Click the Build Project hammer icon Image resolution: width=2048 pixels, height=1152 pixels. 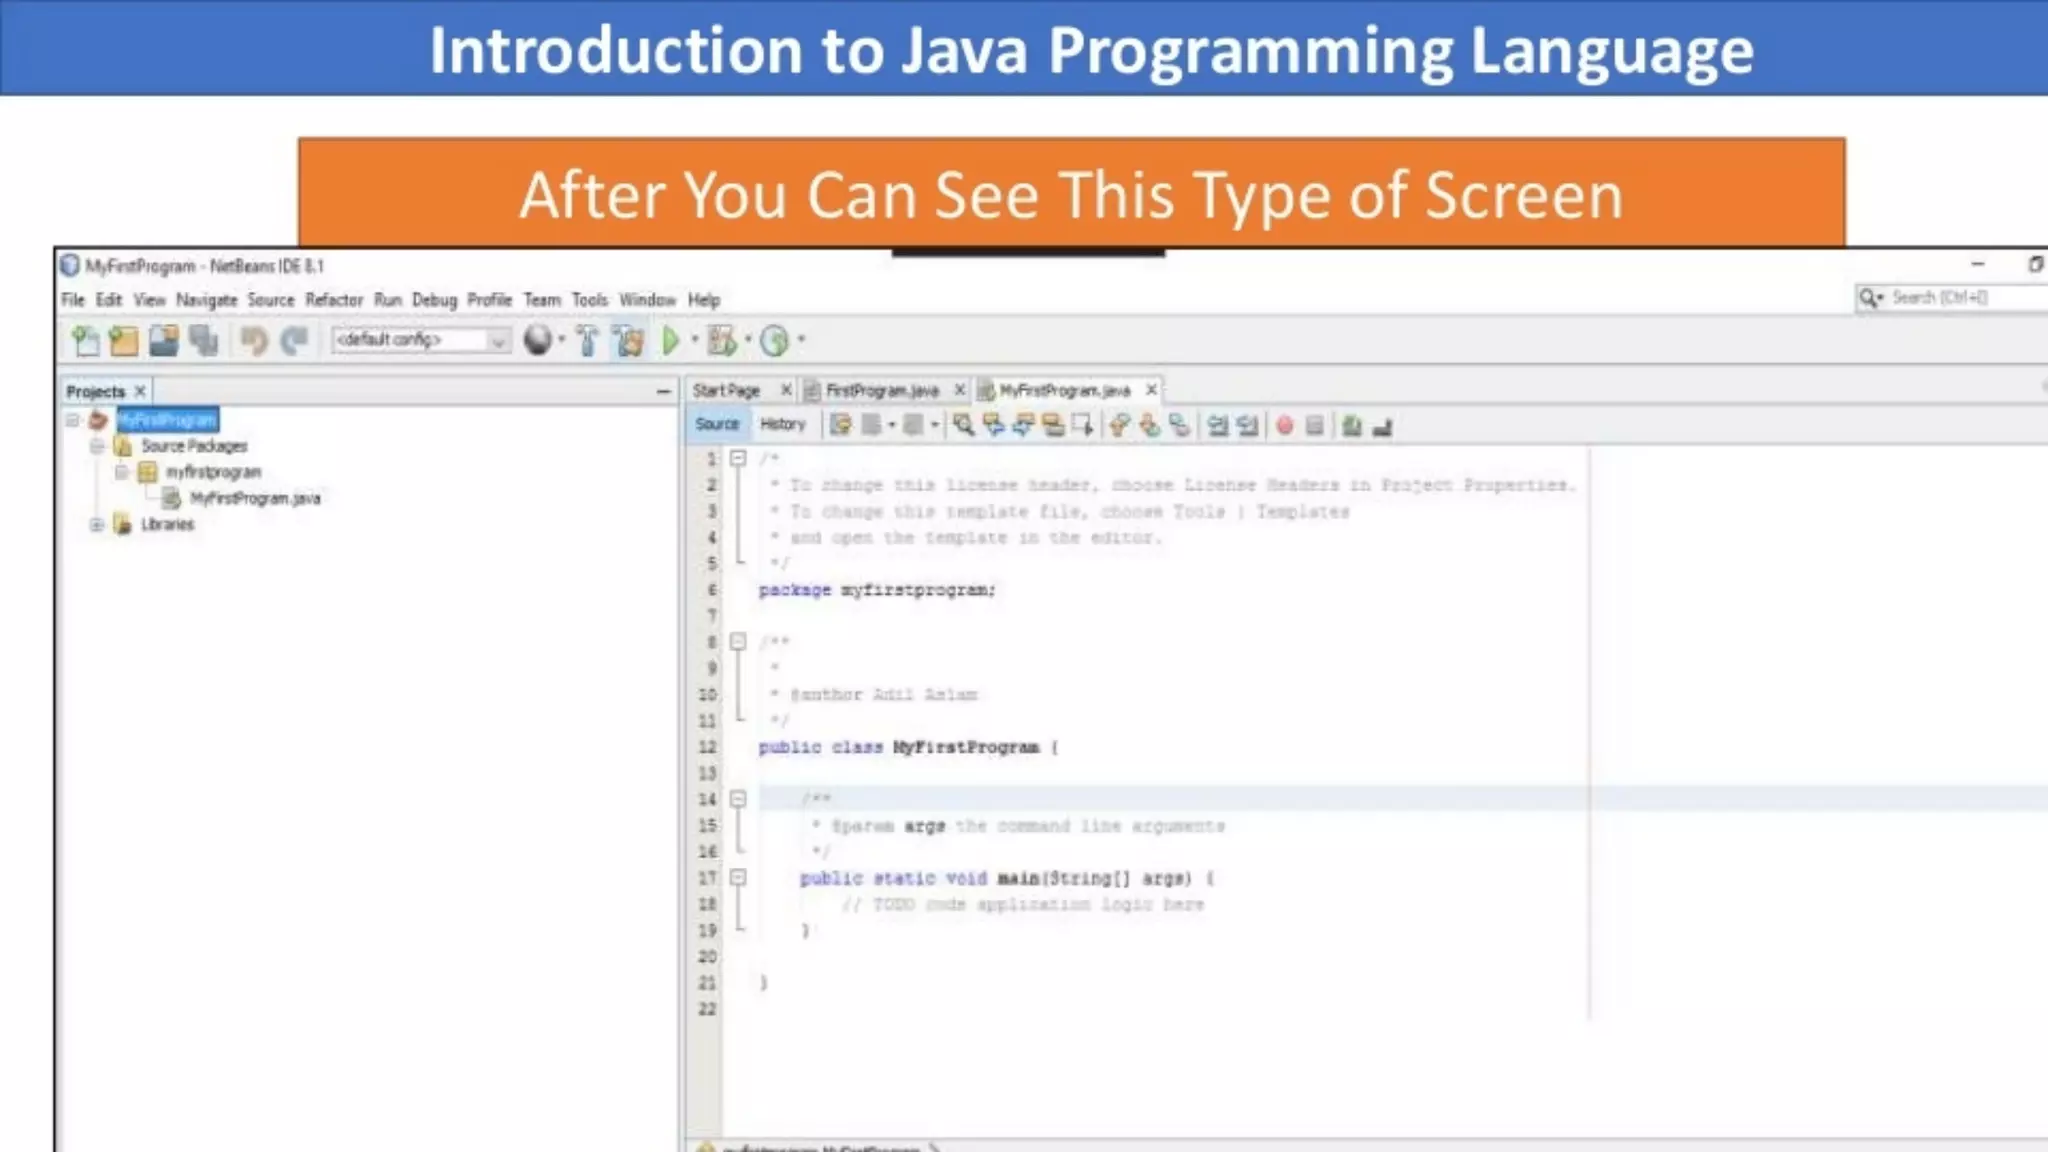click(x=588, y=341)
